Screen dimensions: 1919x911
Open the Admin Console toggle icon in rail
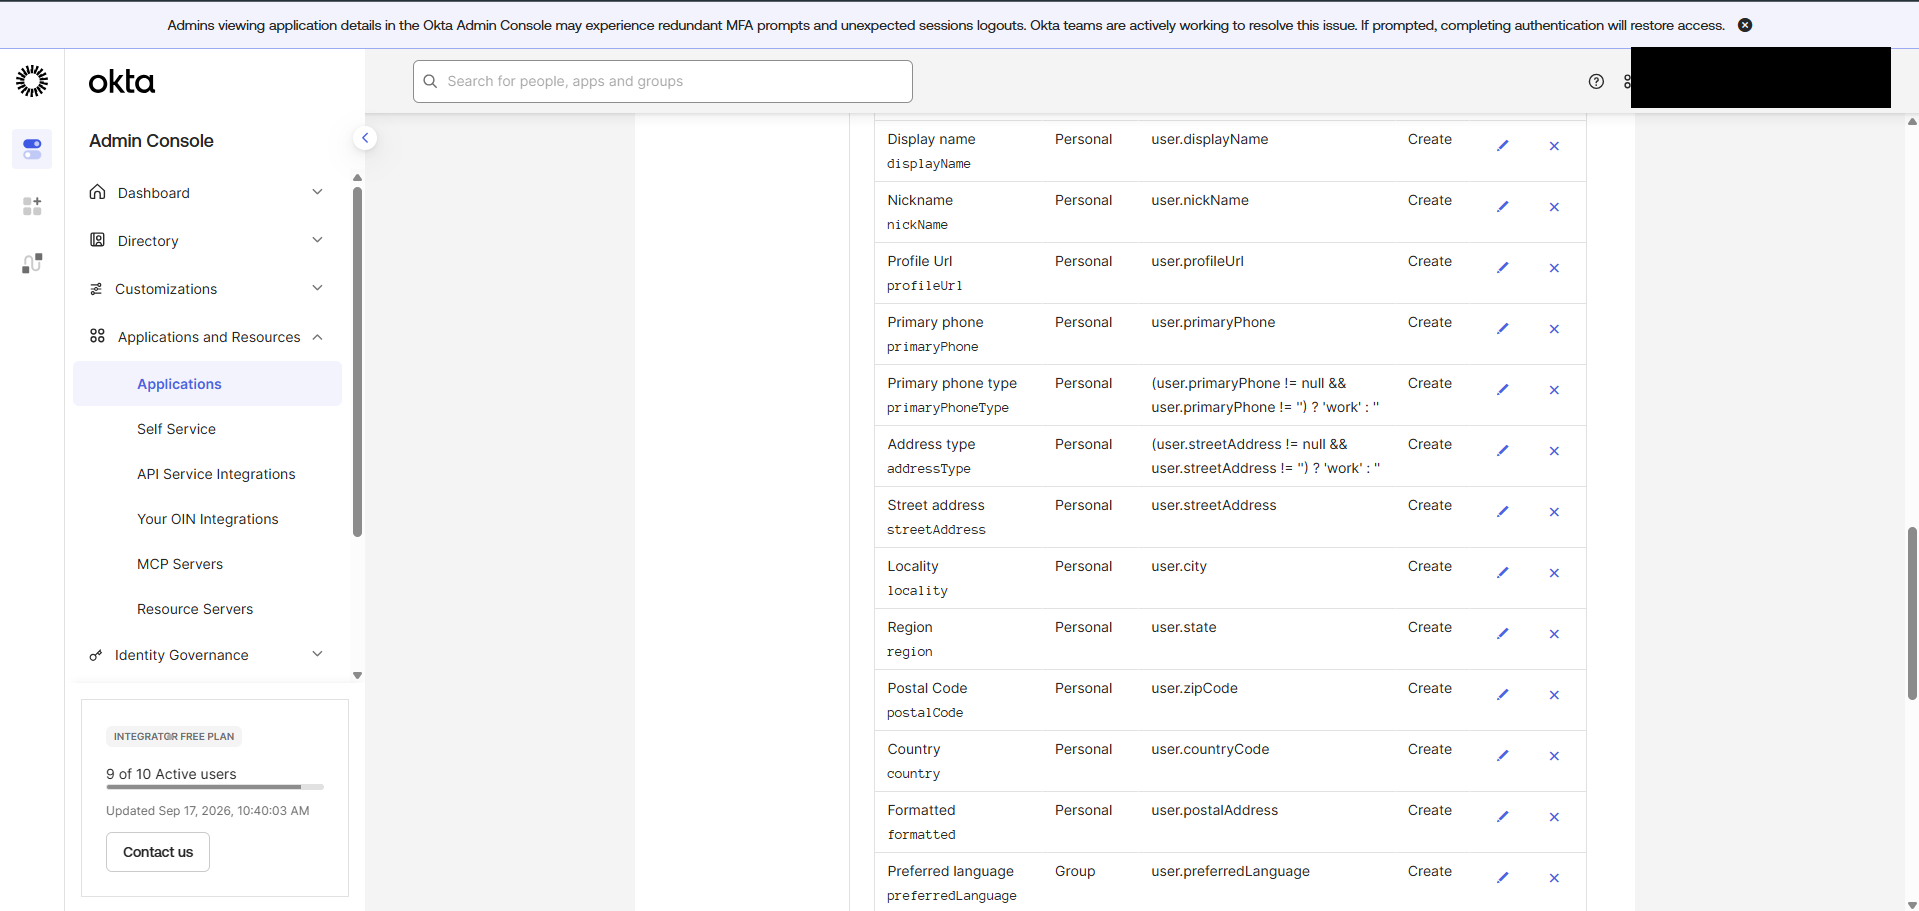(32, 149)
